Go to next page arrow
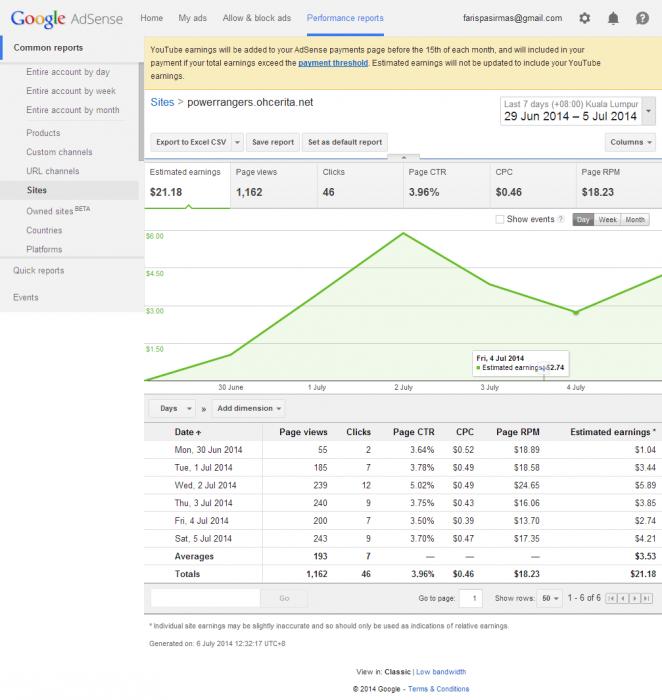Image resolution: width=662 pixels, height=700 pixels. [634, 598]
